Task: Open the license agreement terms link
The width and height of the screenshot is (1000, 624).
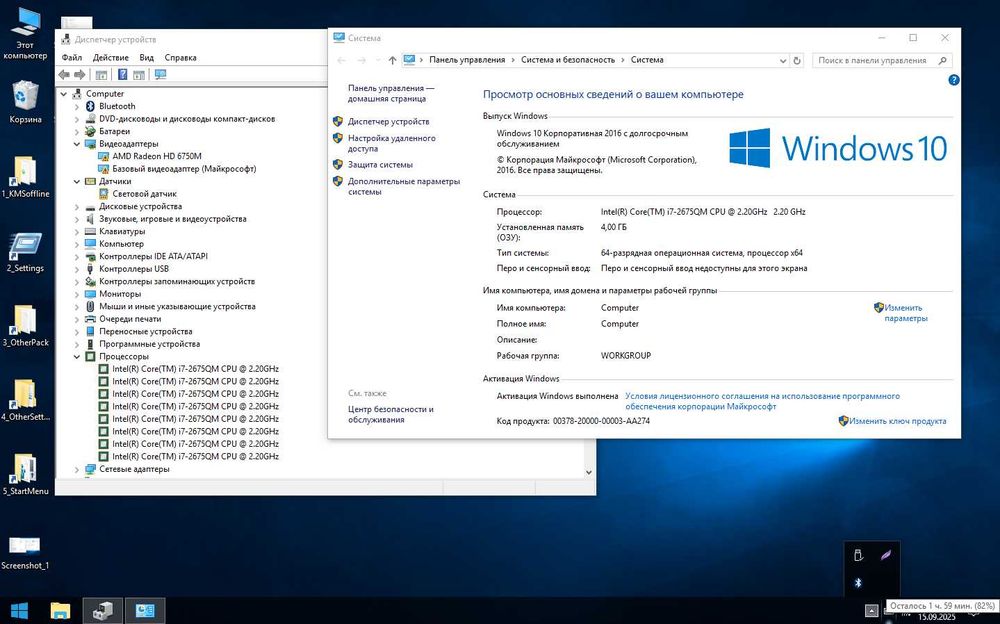Action: pyautogui.click(x=762, y=401)
